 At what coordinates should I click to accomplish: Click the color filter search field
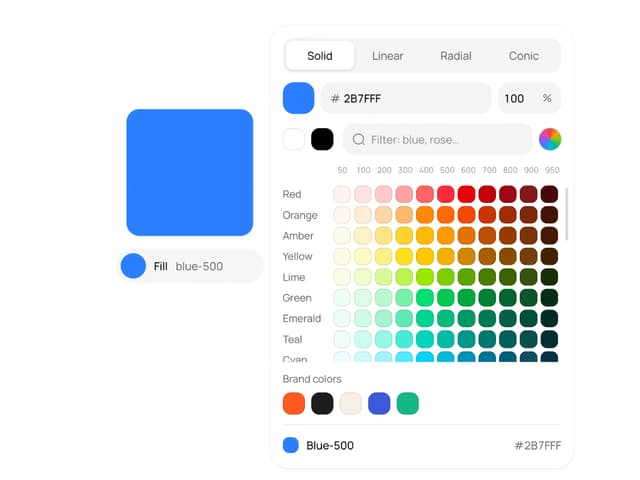[437, 140]
